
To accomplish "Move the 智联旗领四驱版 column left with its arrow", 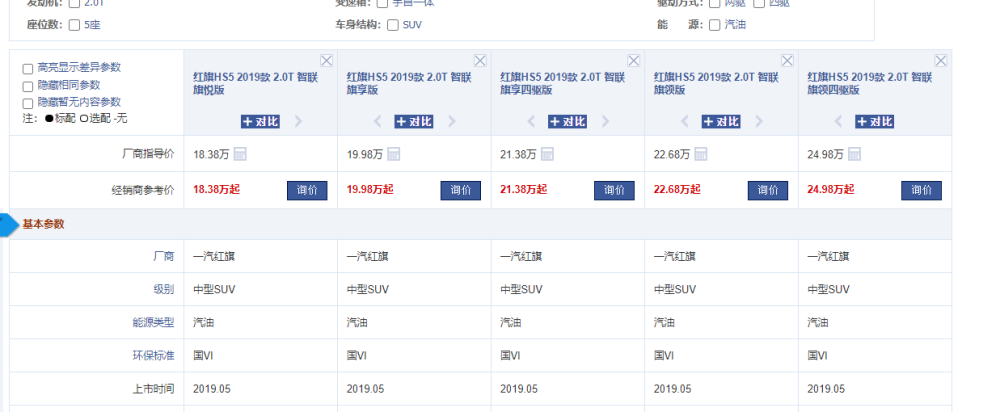I will (839, 121).
